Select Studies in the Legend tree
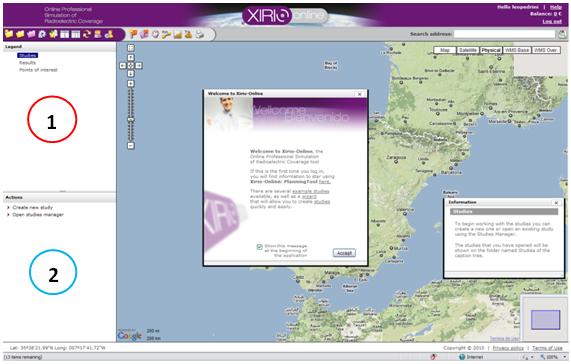The height and width of the screenshot is (364, 571). [x=28, y=55]
